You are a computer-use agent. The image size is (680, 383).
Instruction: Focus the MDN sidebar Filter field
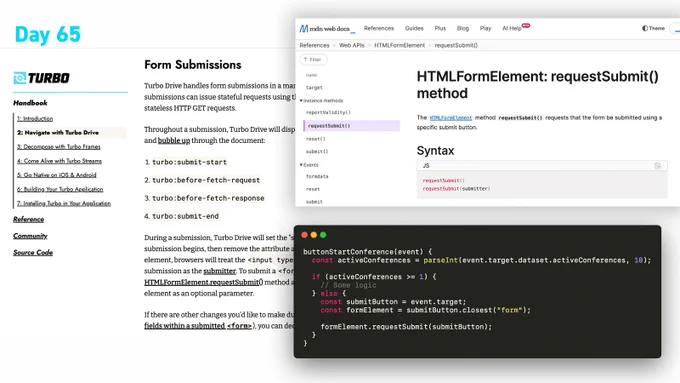point(313,59)
